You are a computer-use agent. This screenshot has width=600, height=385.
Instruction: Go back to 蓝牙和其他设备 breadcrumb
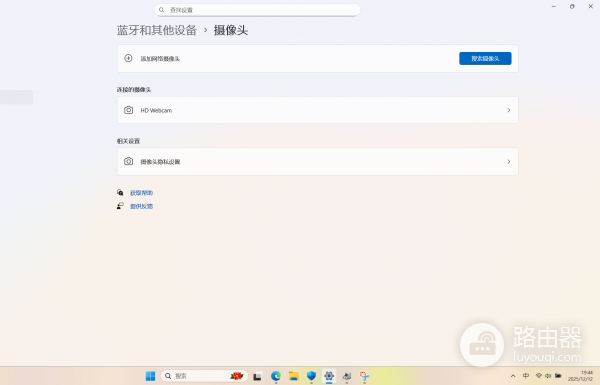coord(157,30)
